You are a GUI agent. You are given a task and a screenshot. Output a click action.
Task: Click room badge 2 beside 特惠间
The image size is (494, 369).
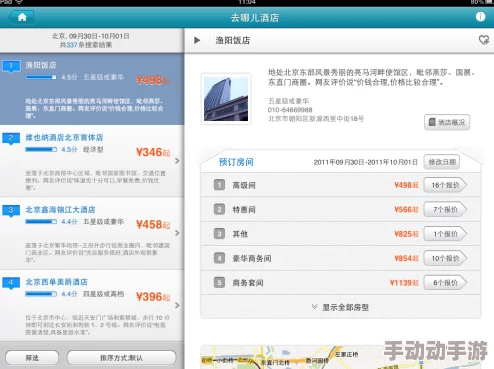click(x=219, y=209)
